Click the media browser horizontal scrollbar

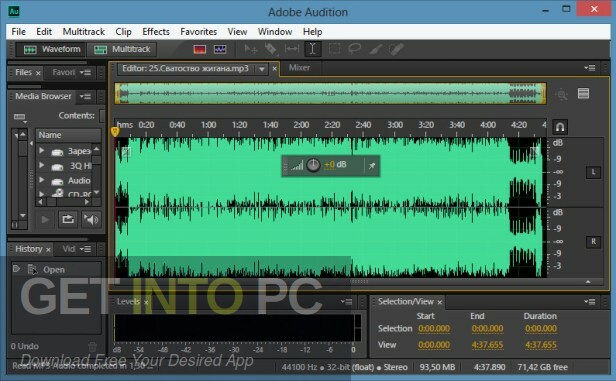[x=63, y=202]
